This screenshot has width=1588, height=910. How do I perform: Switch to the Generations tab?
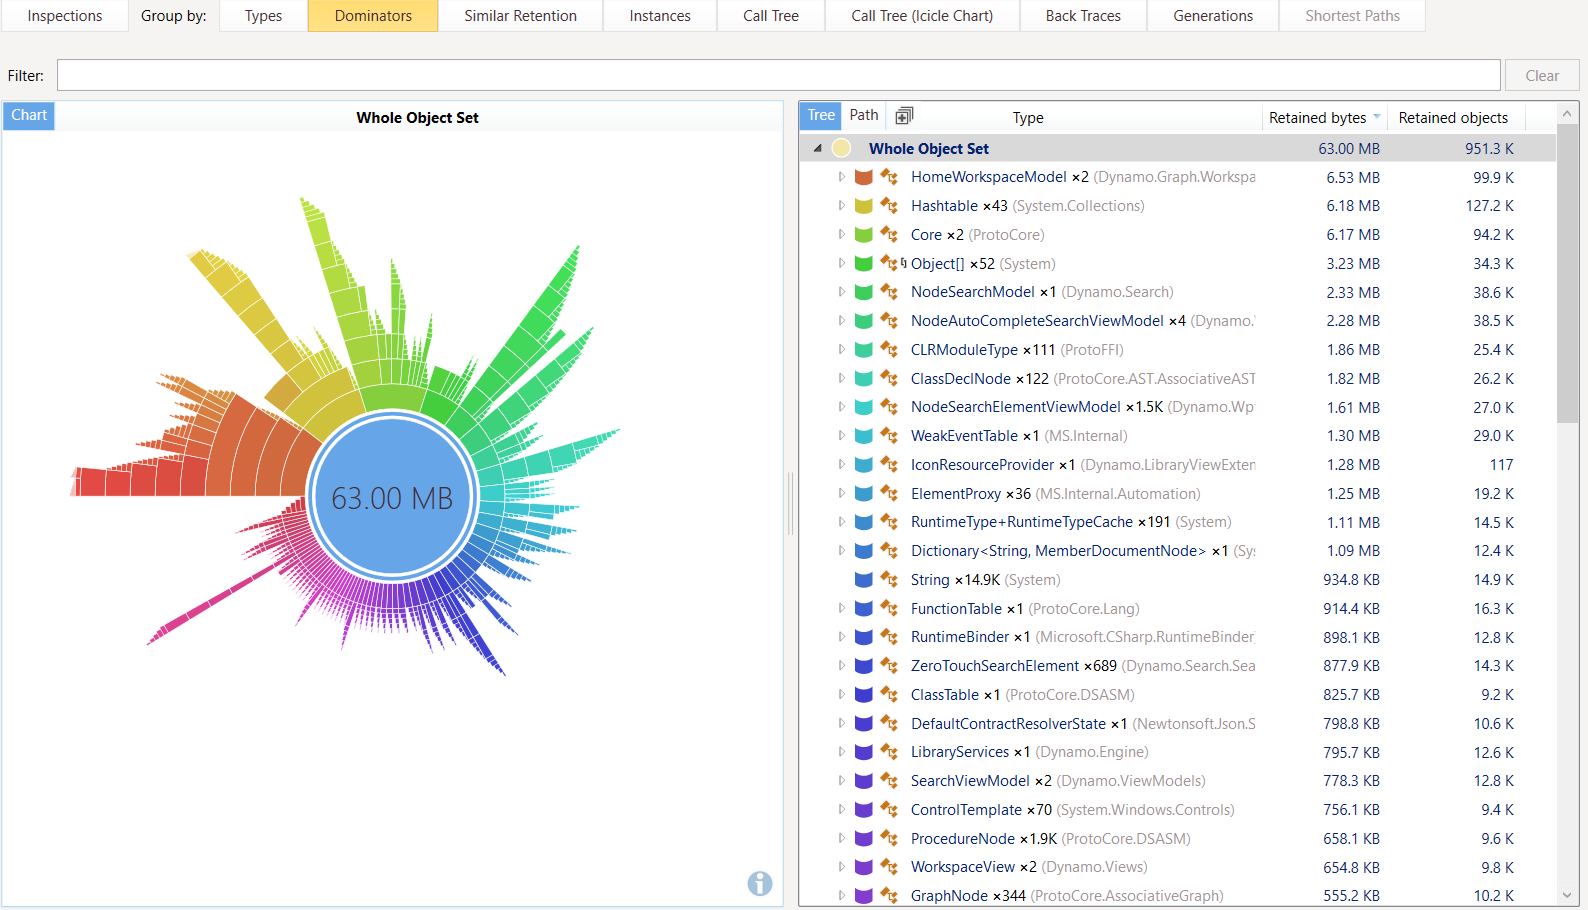click(x=1213, y=16)
